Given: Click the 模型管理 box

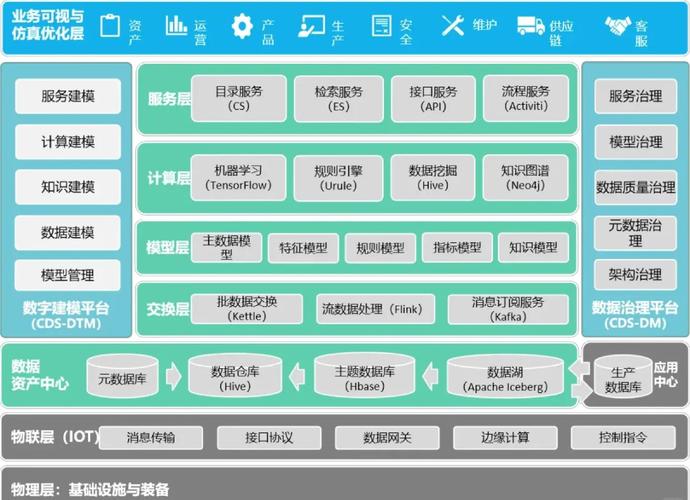Looking at the screenshot, I should pos(68,276).
